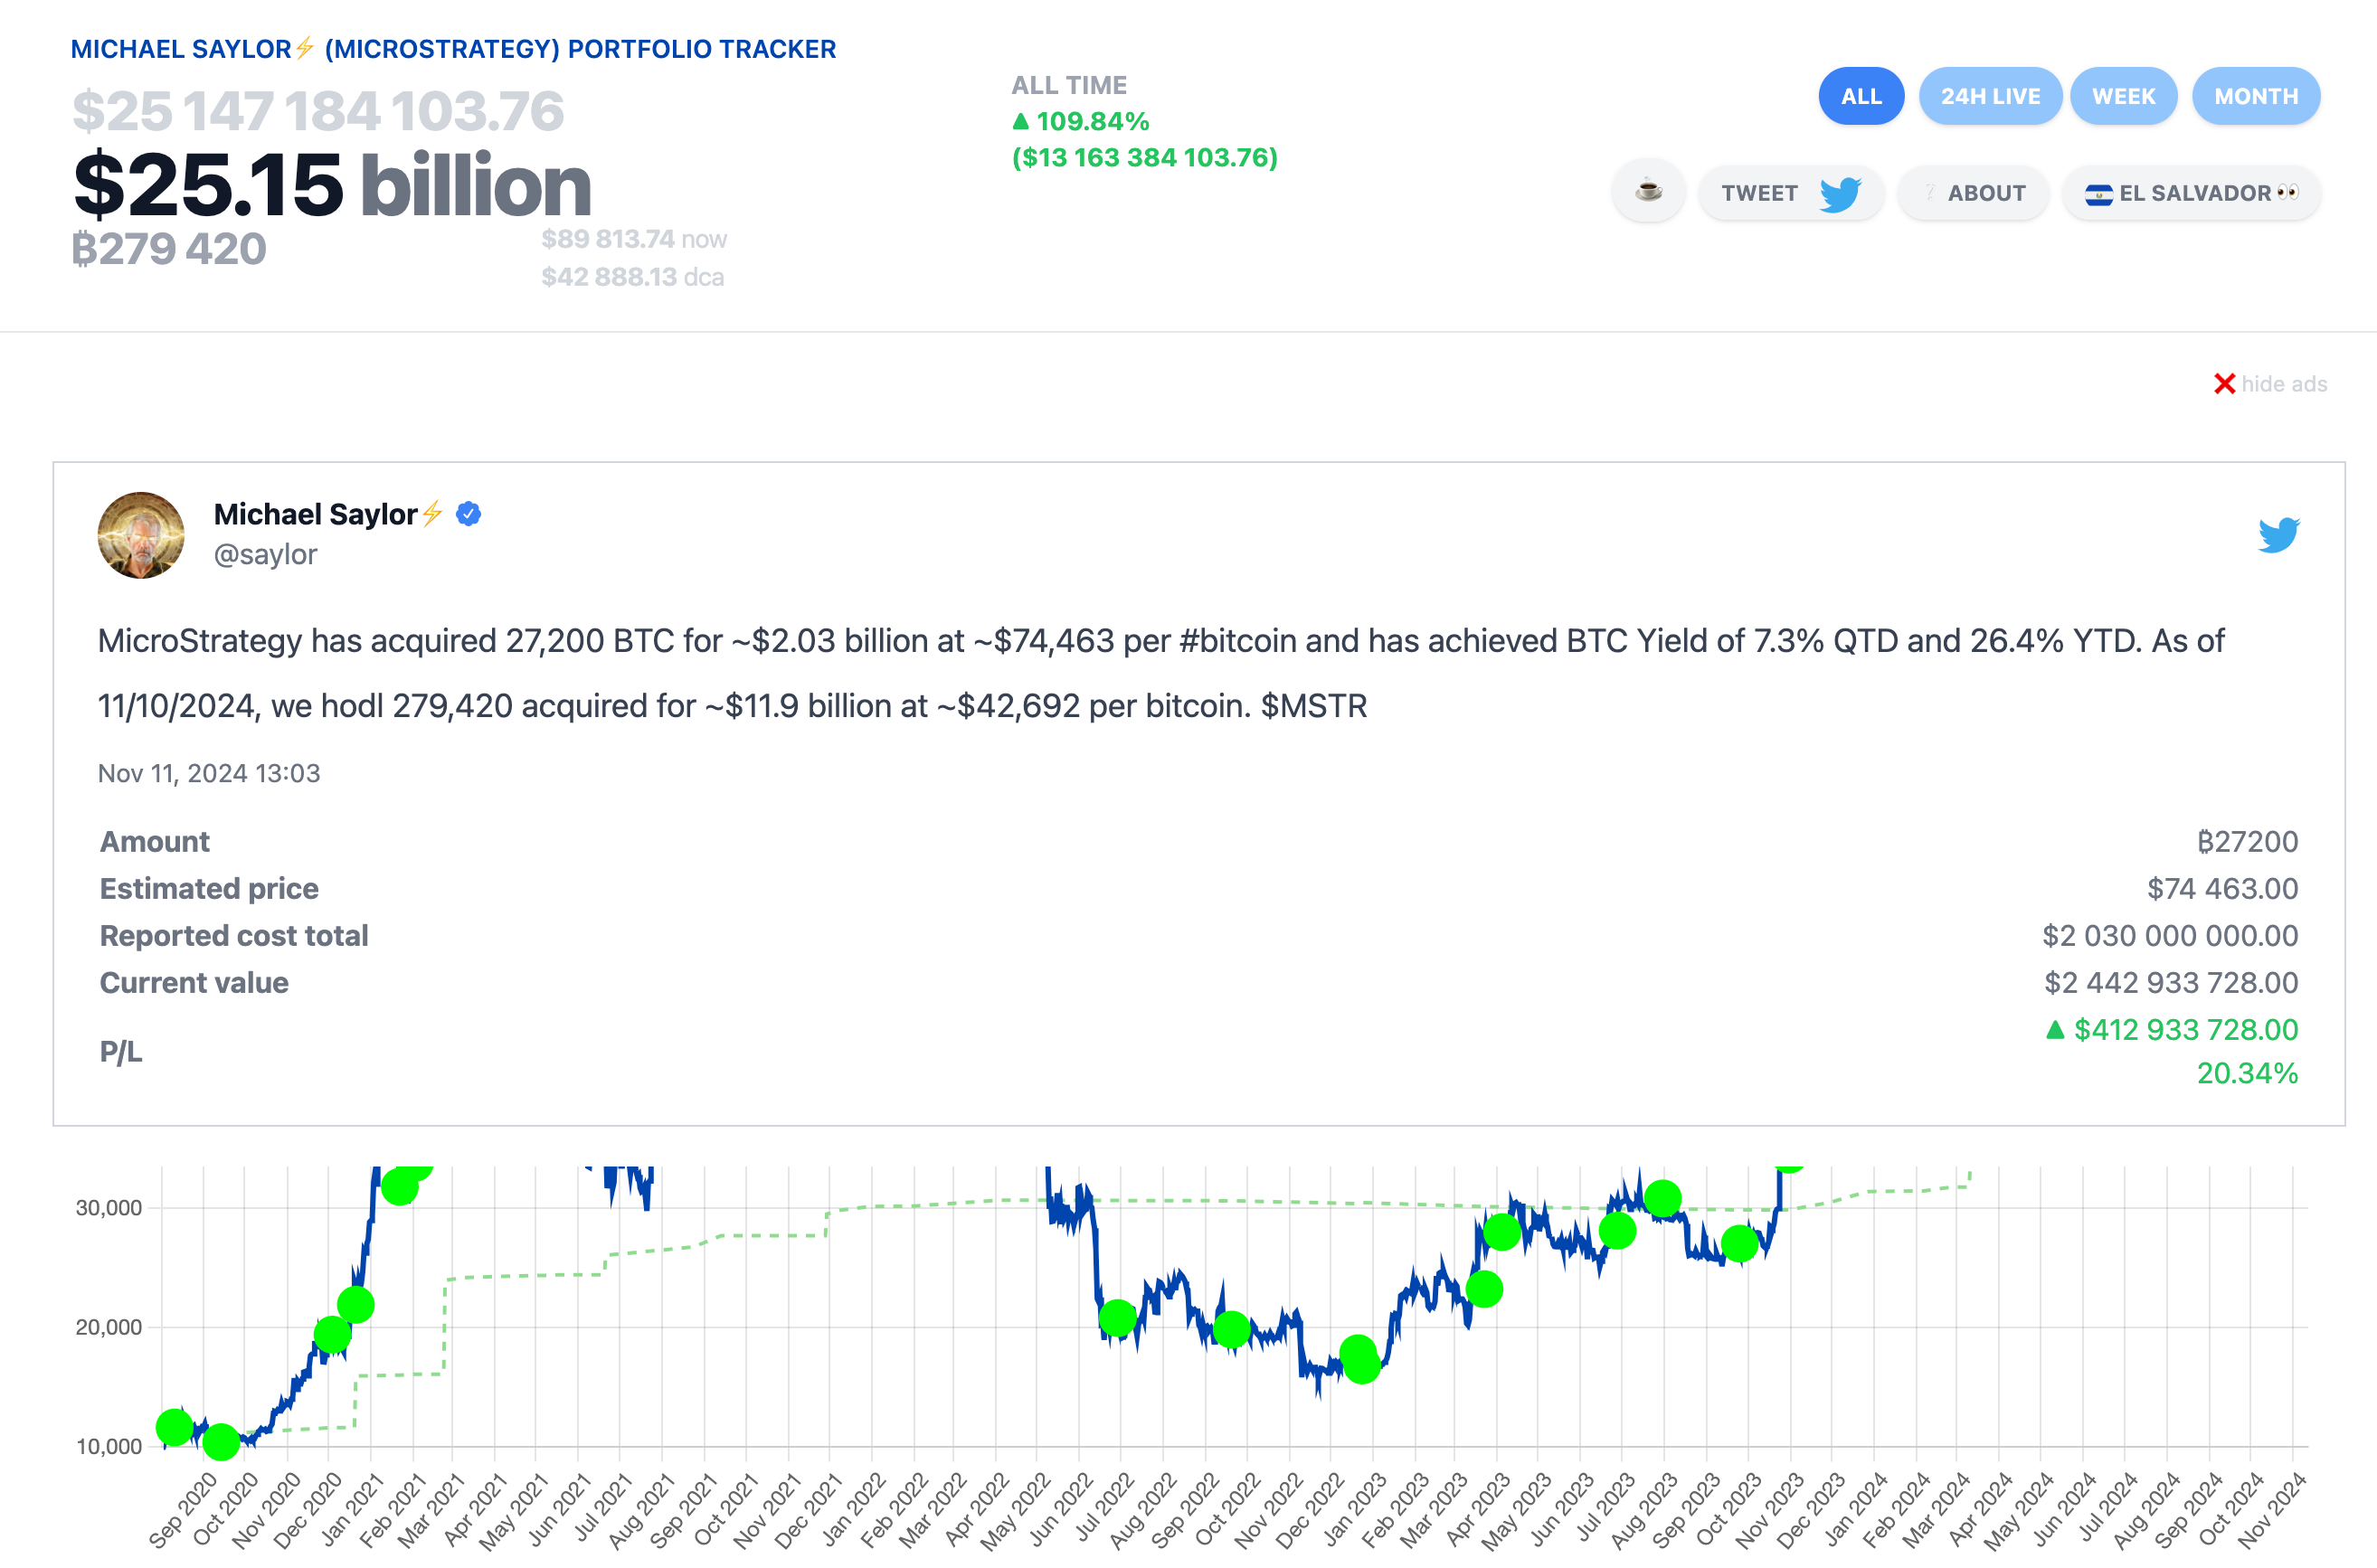Click the tweet text about 27,200 BTC

tap(1161, 673)
